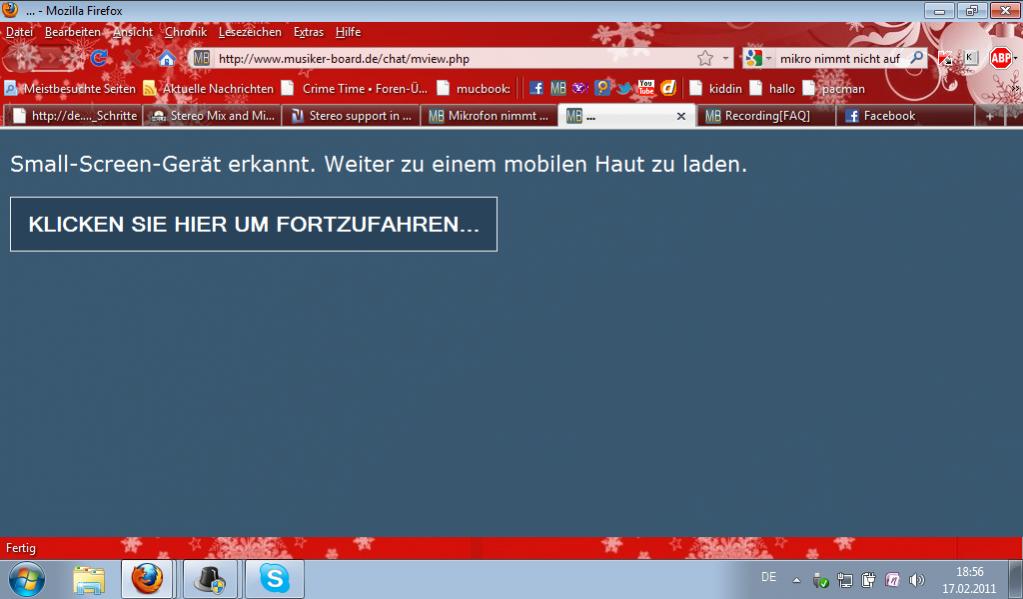Click the orange d bookmark icon
1023x599 pixels.
coord(668,88)
